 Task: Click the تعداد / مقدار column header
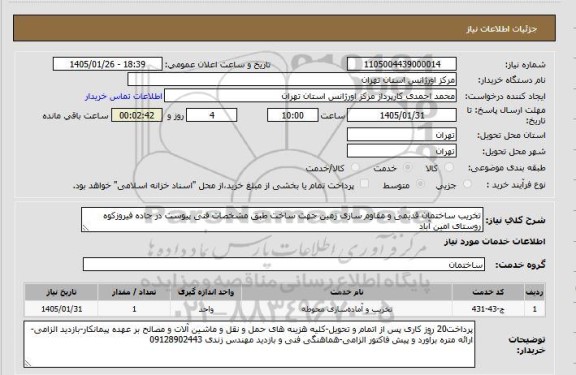134,292
